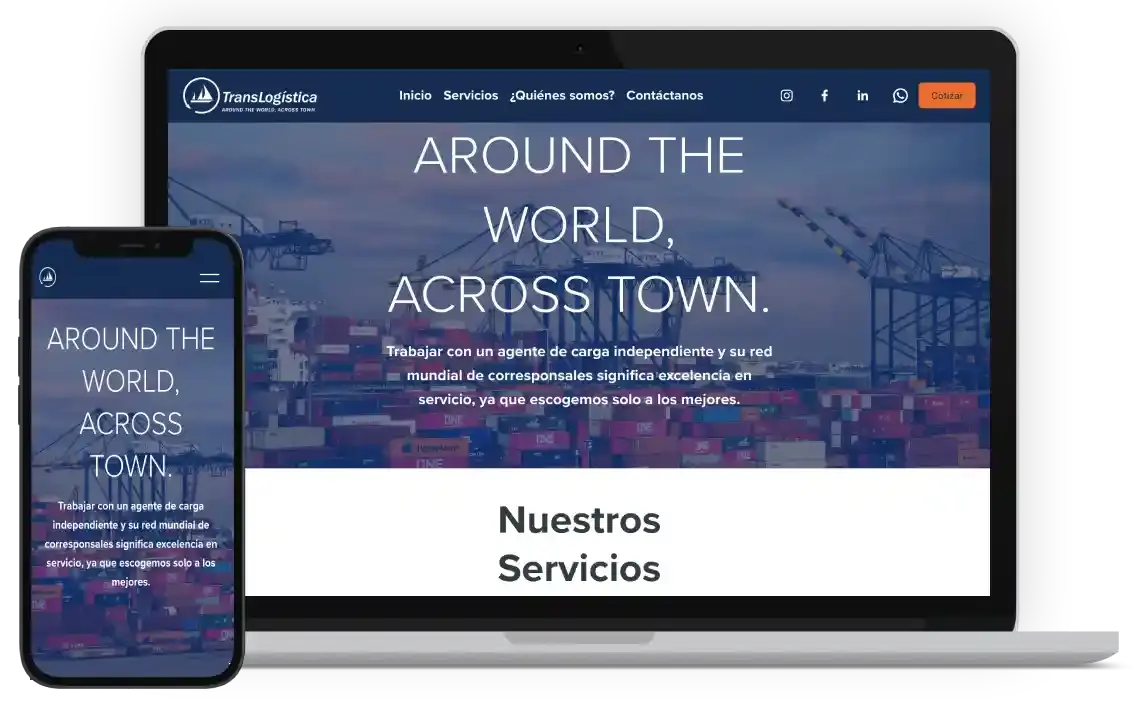Viewport: 1137px width, 706px height.
Task: Click the laptop hero heading text
Action: (x=579, y=225)
